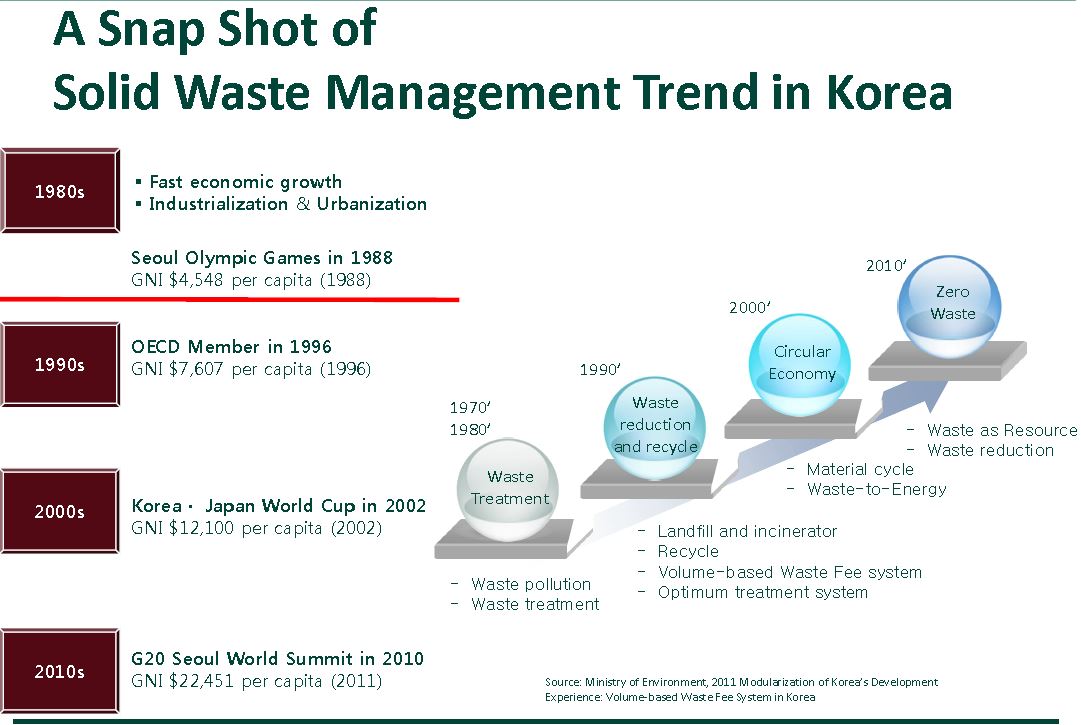Image resolution: width=1081 pixels, height=725 pixels.
Task: Click the 1980' year label near the staircase
Action: (470, 429)
